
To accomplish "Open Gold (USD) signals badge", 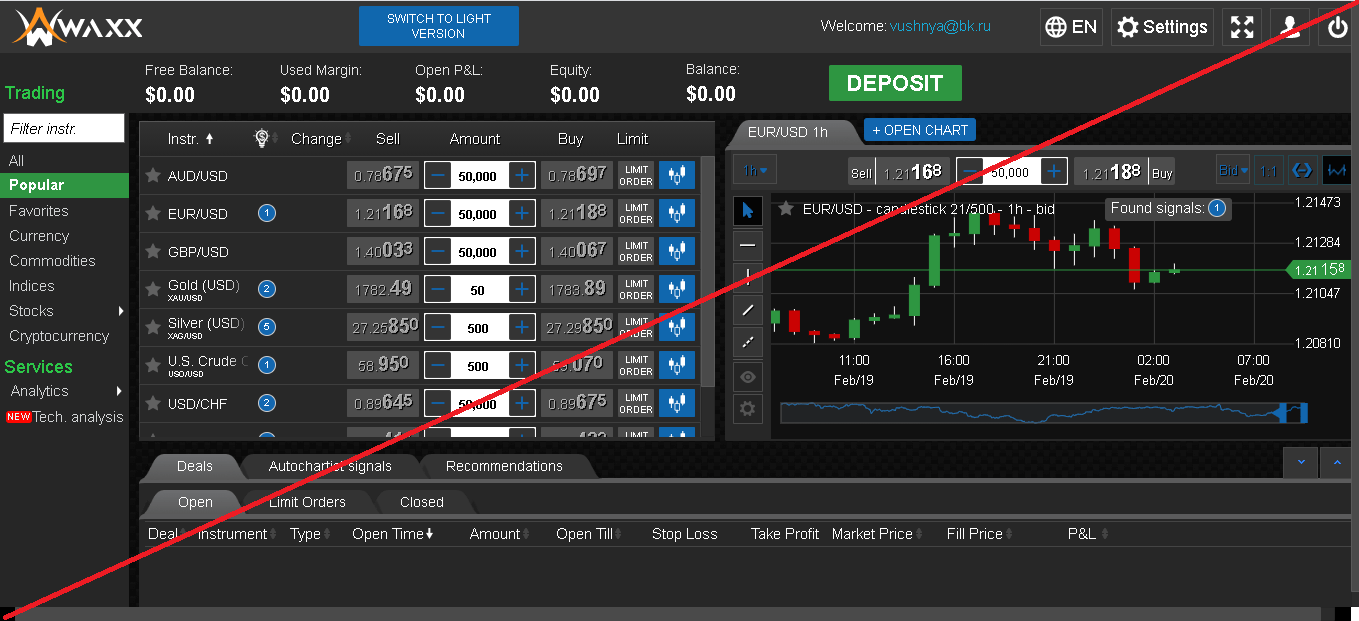I will coord(267,289).
